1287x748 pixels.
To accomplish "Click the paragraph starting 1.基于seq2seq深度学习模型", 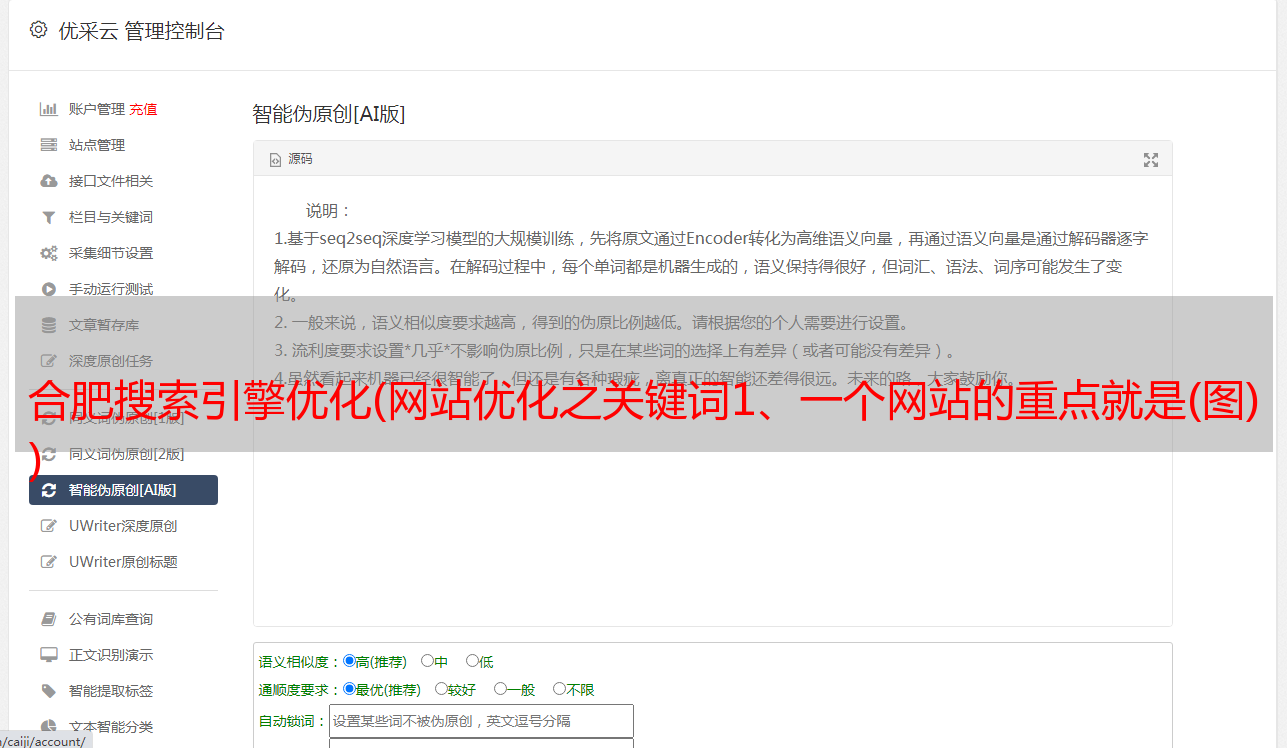I will coord(711,266).
